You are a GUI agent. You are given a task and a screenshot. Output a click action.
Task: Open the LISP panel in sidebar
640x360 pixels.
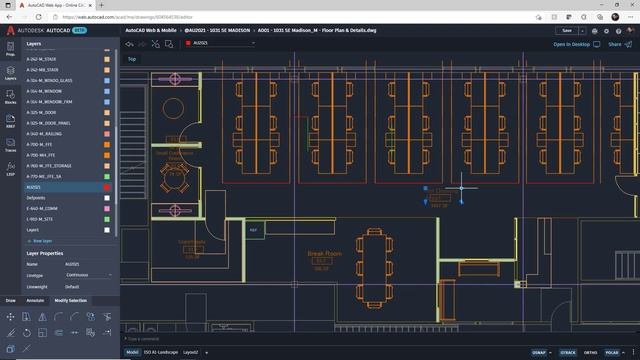tap(11, 169)
